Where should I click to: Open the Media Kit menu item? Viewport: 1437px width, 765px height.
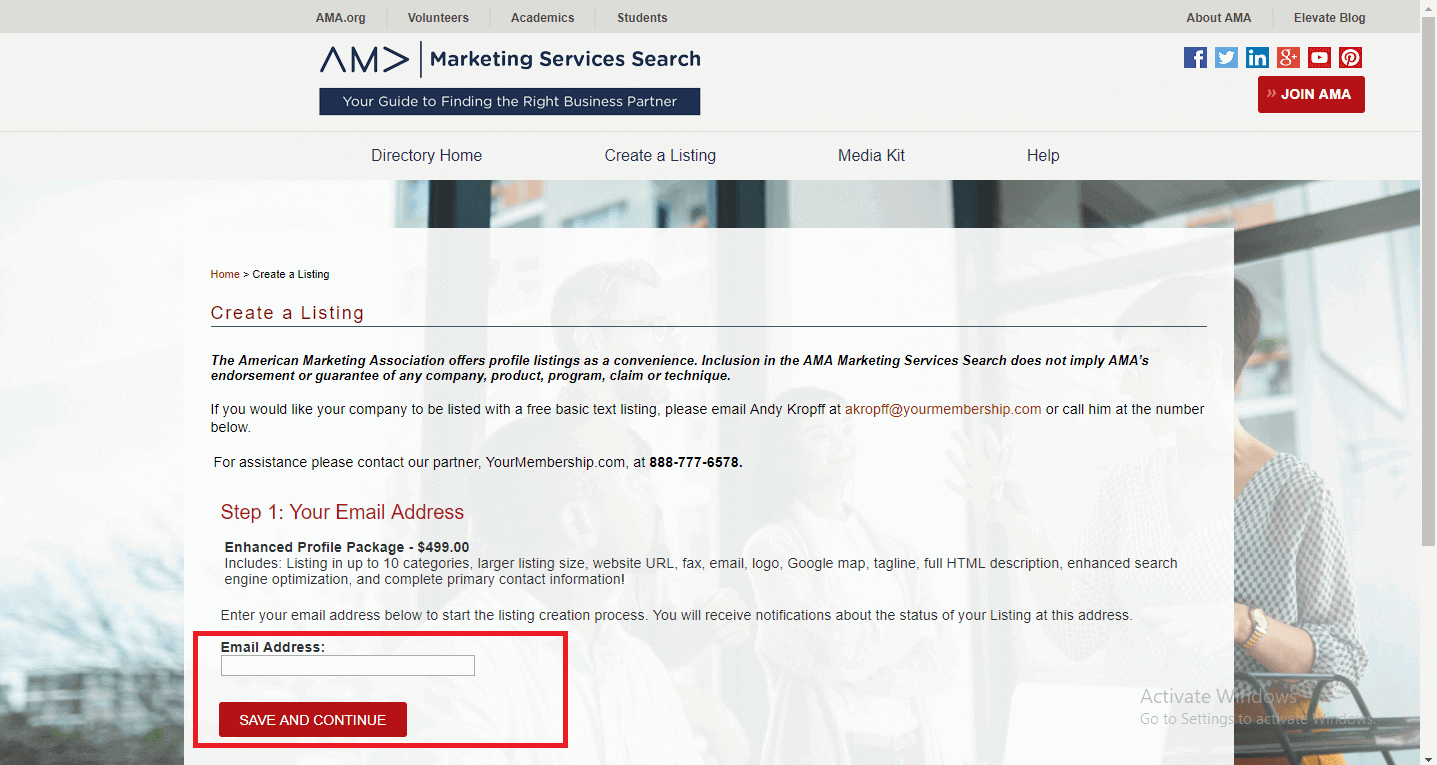point(871,155)
